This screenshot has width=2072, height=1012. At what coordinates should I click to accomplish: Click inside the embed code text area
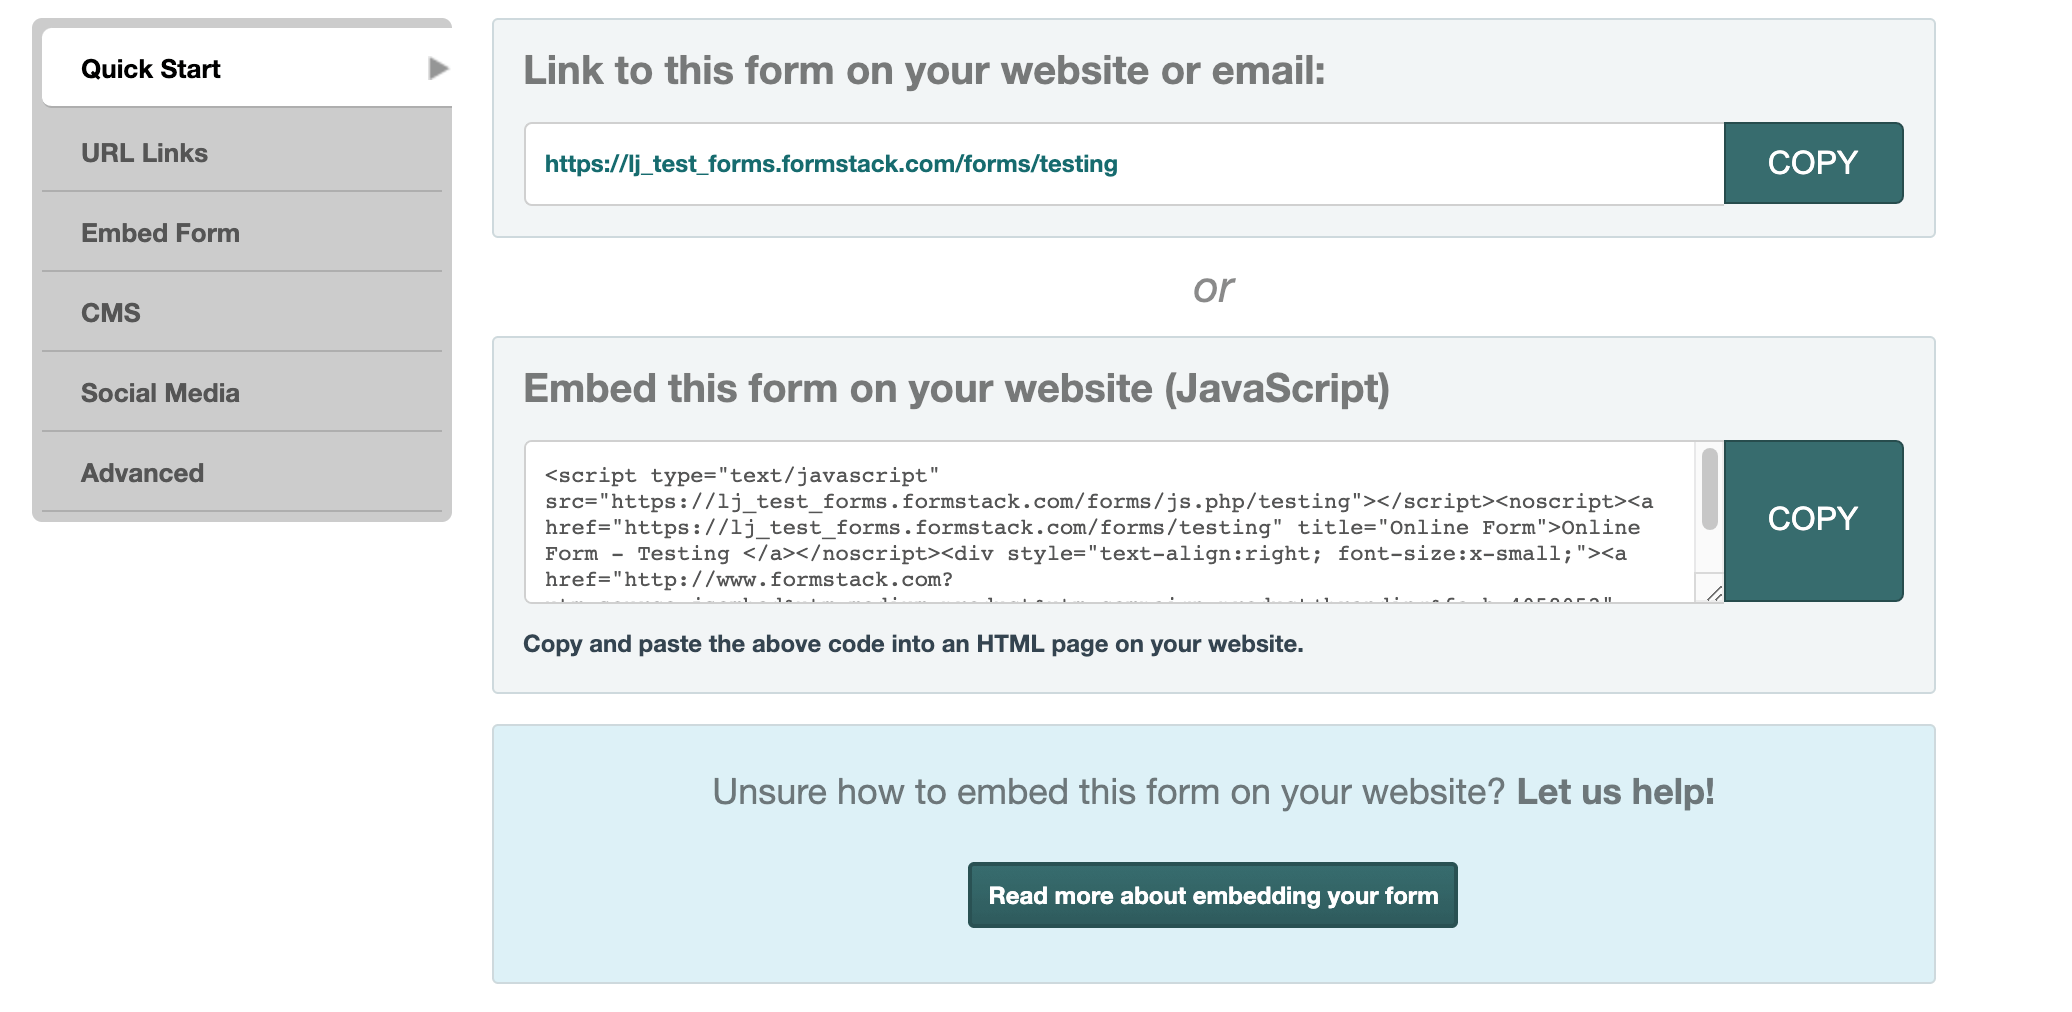tap(1100, 520)
